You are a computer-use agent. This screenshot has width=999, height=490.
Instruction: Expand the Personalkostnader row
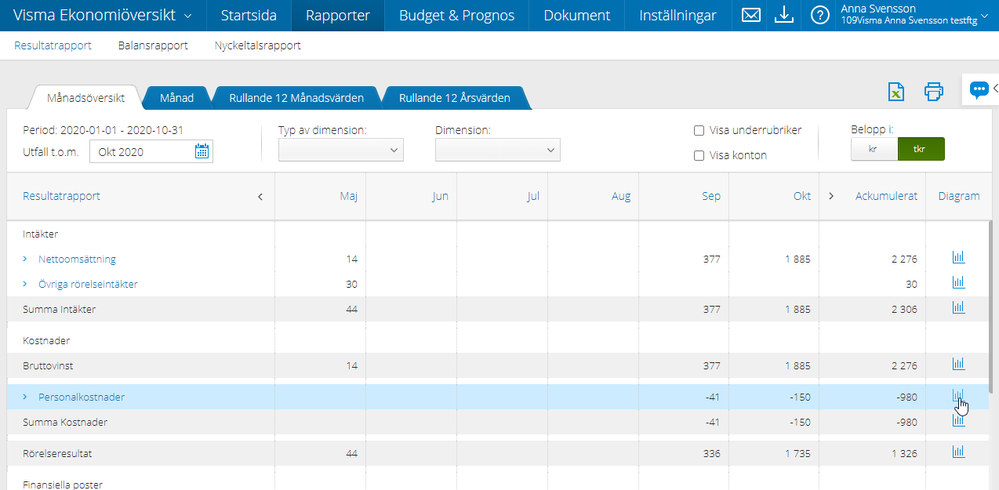(x=25, y=397)
